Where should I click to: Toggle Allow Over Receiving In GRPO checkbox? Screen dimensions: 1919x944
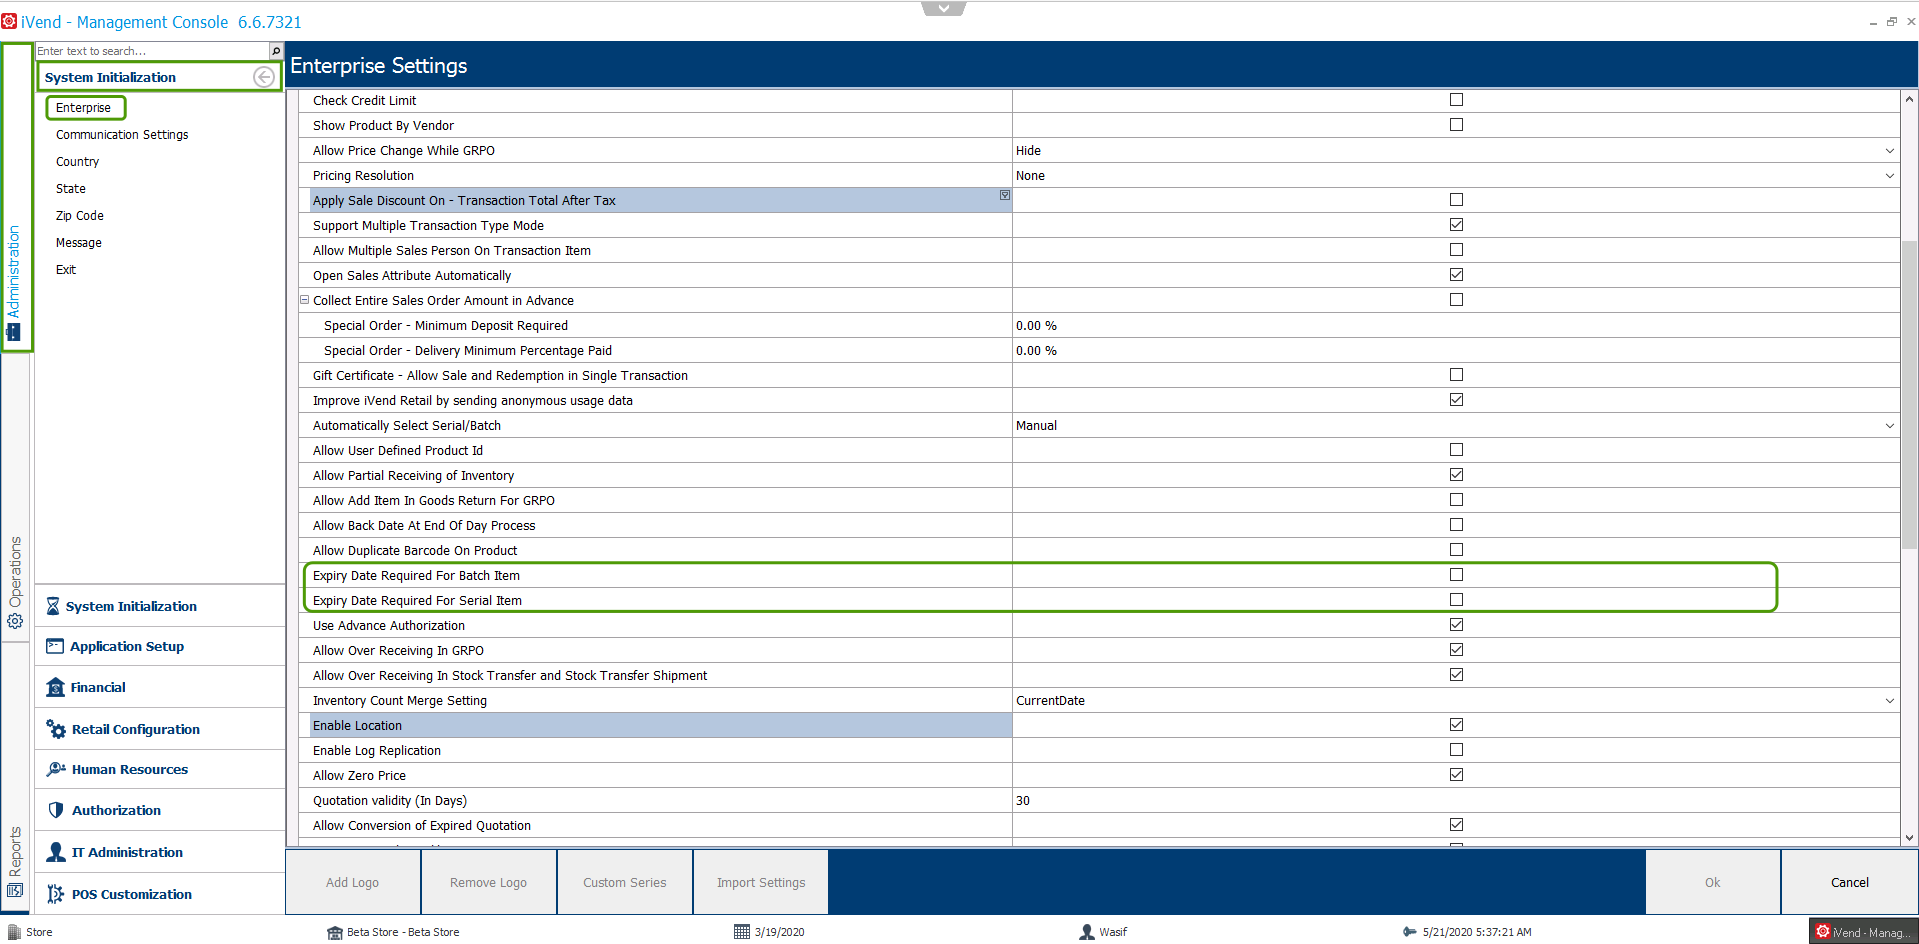coord(1456,650)
